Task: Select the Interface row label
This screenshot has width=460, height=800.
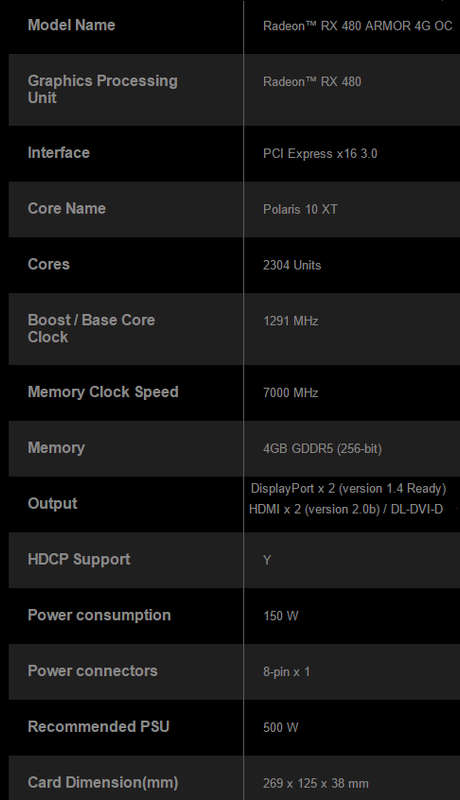Action: point(59,153)
